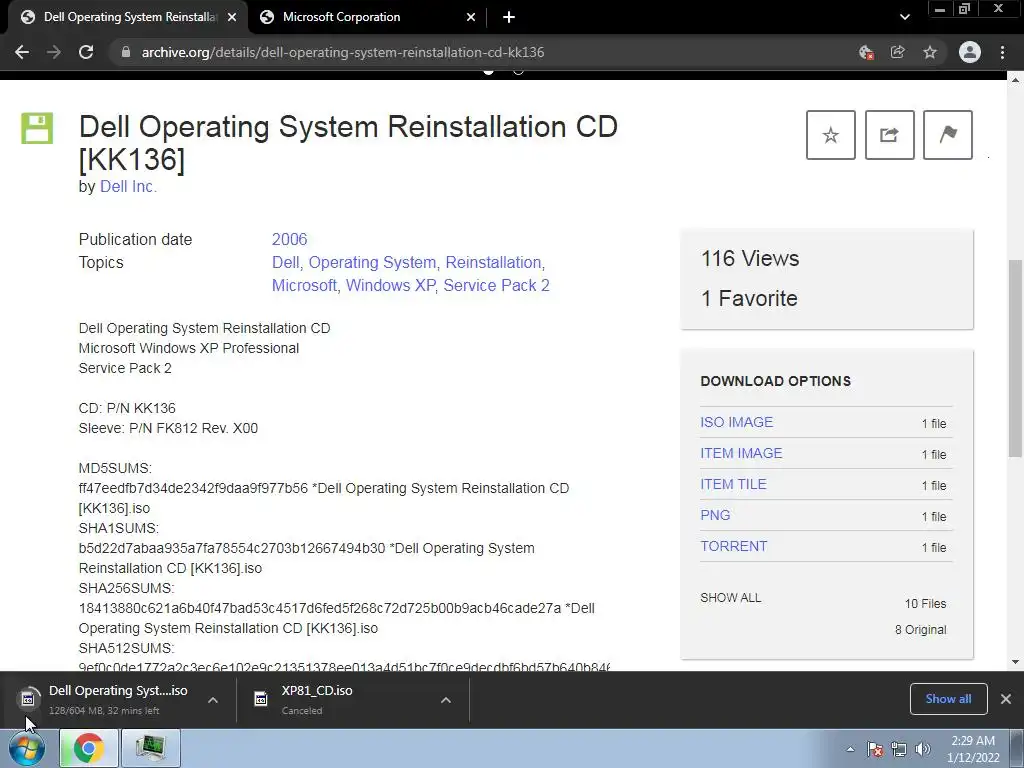Image resolution: width=1024 pixels, height=768 pixels.
Task: Click the browser forward arrow
Action: [x=54, y=52]
